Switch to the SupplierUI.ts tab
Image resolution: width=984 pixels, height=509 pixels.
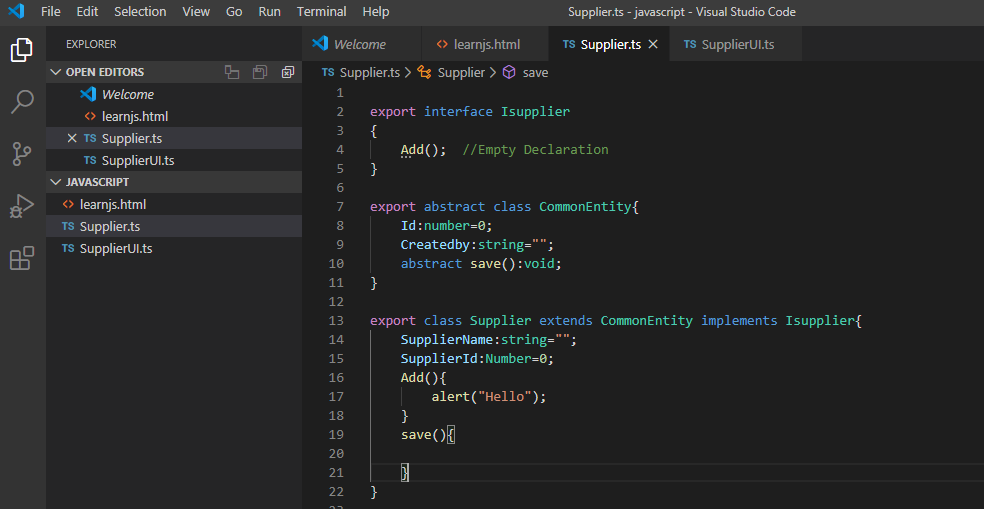(x=735, y=44)
